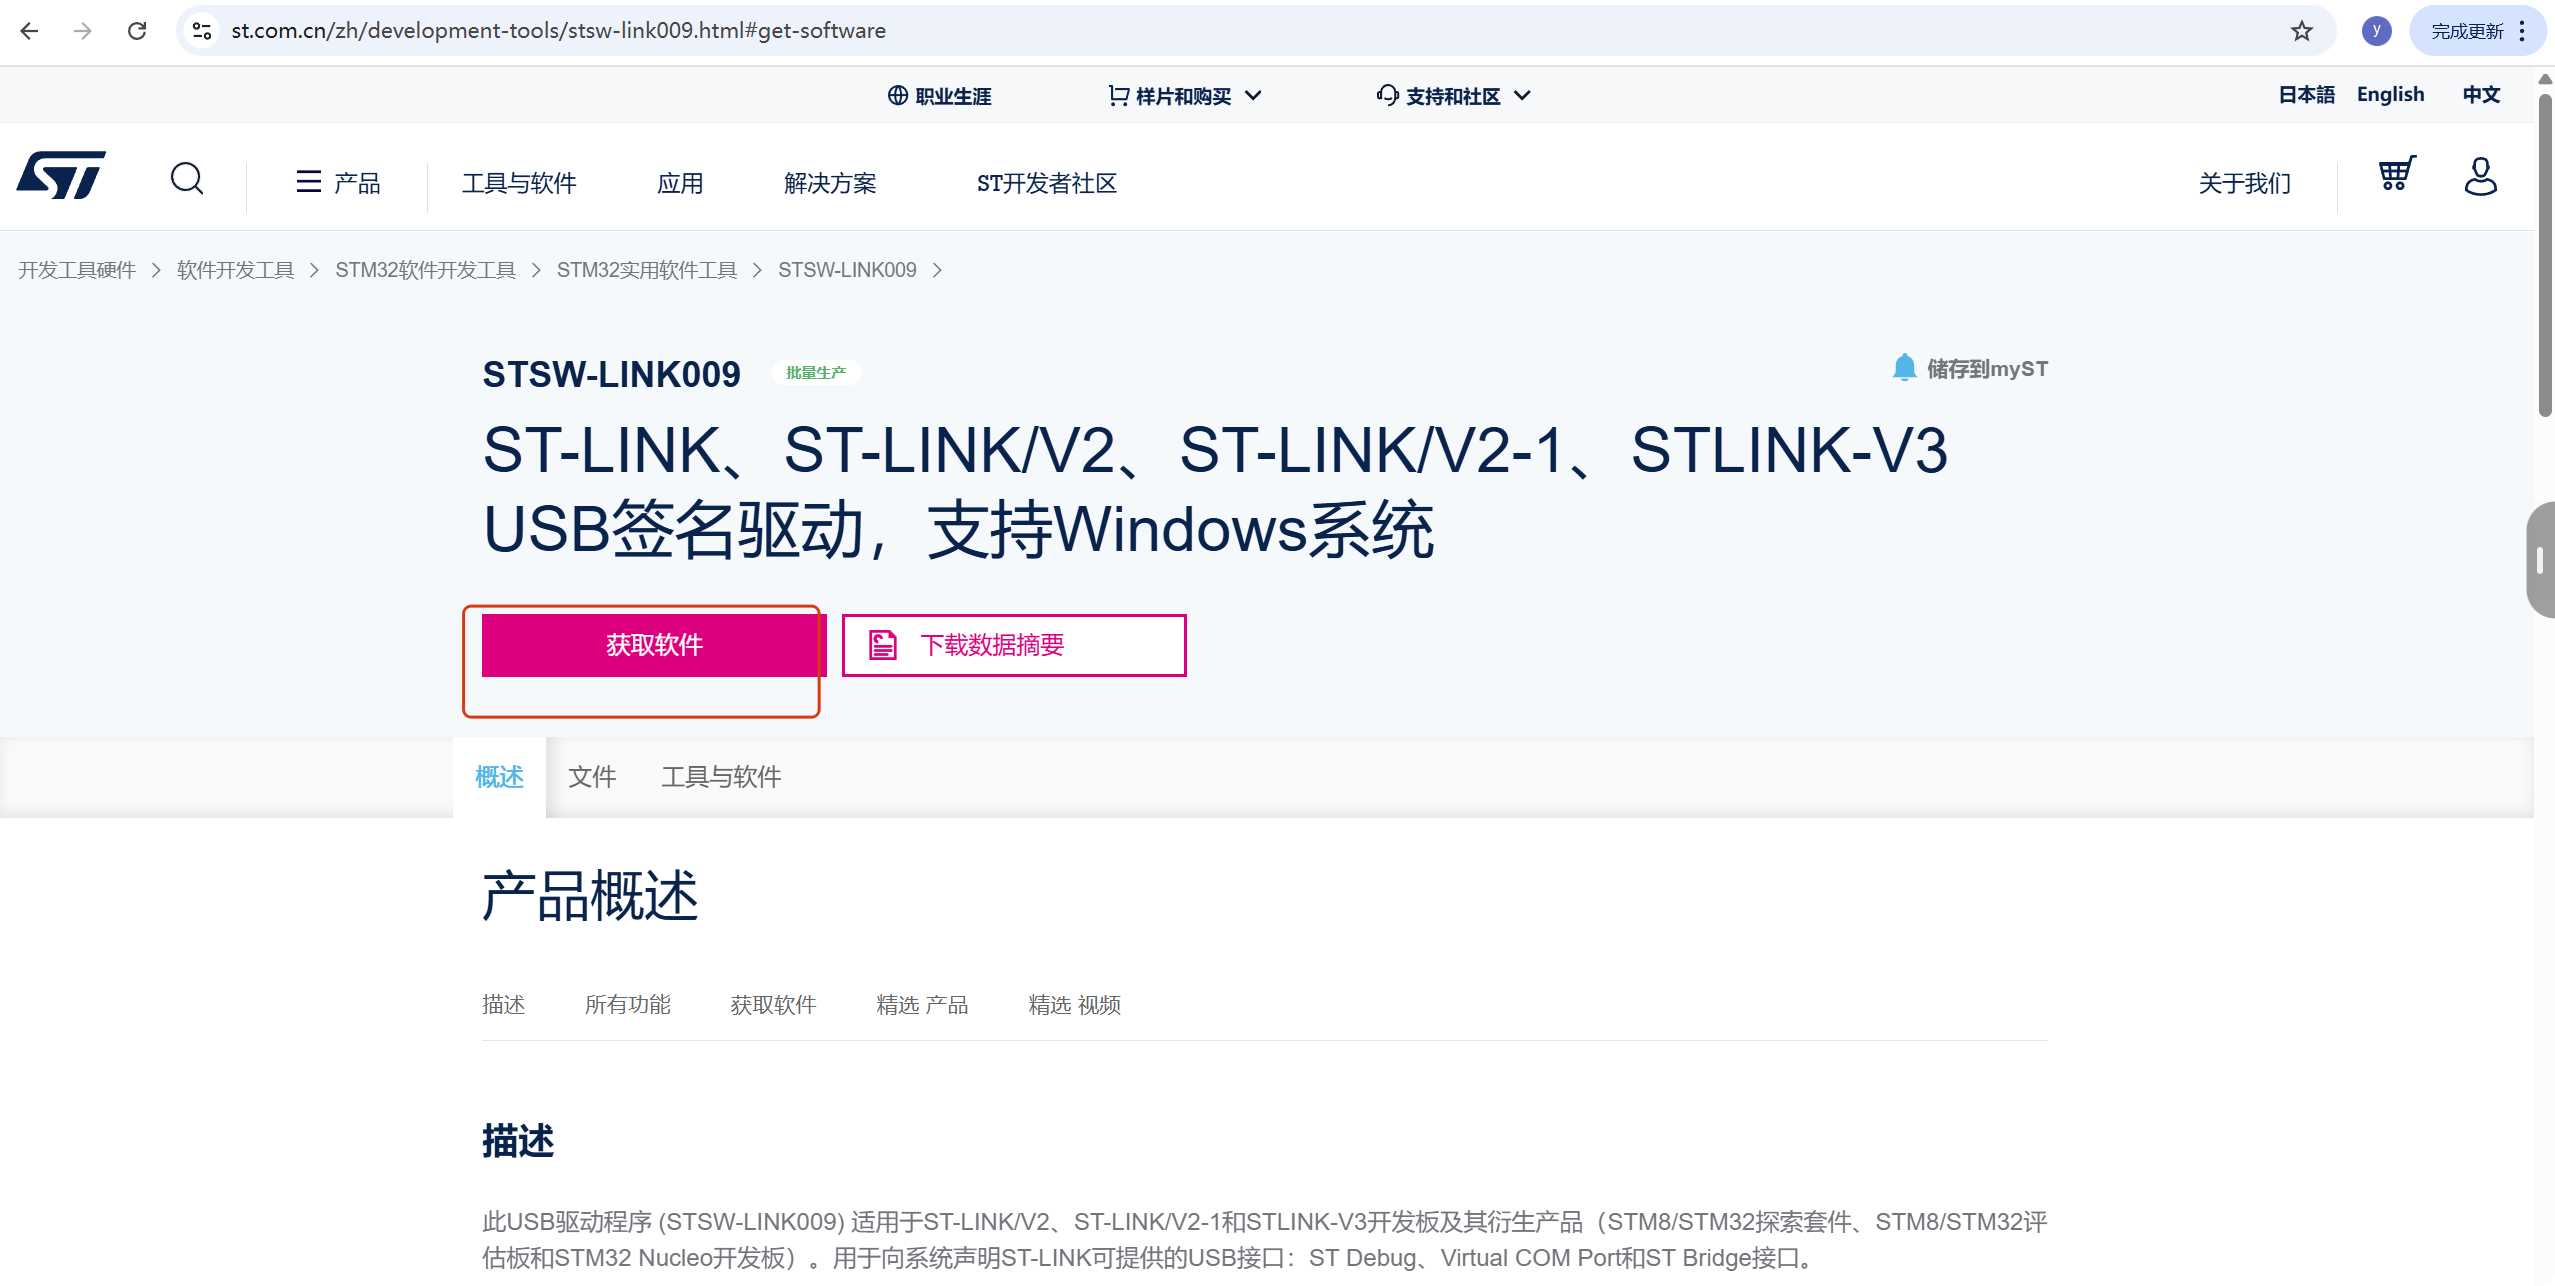Open 关于我们 menu item
The height and width of the screenshot is (1286, 2555).
(2244, 183)
